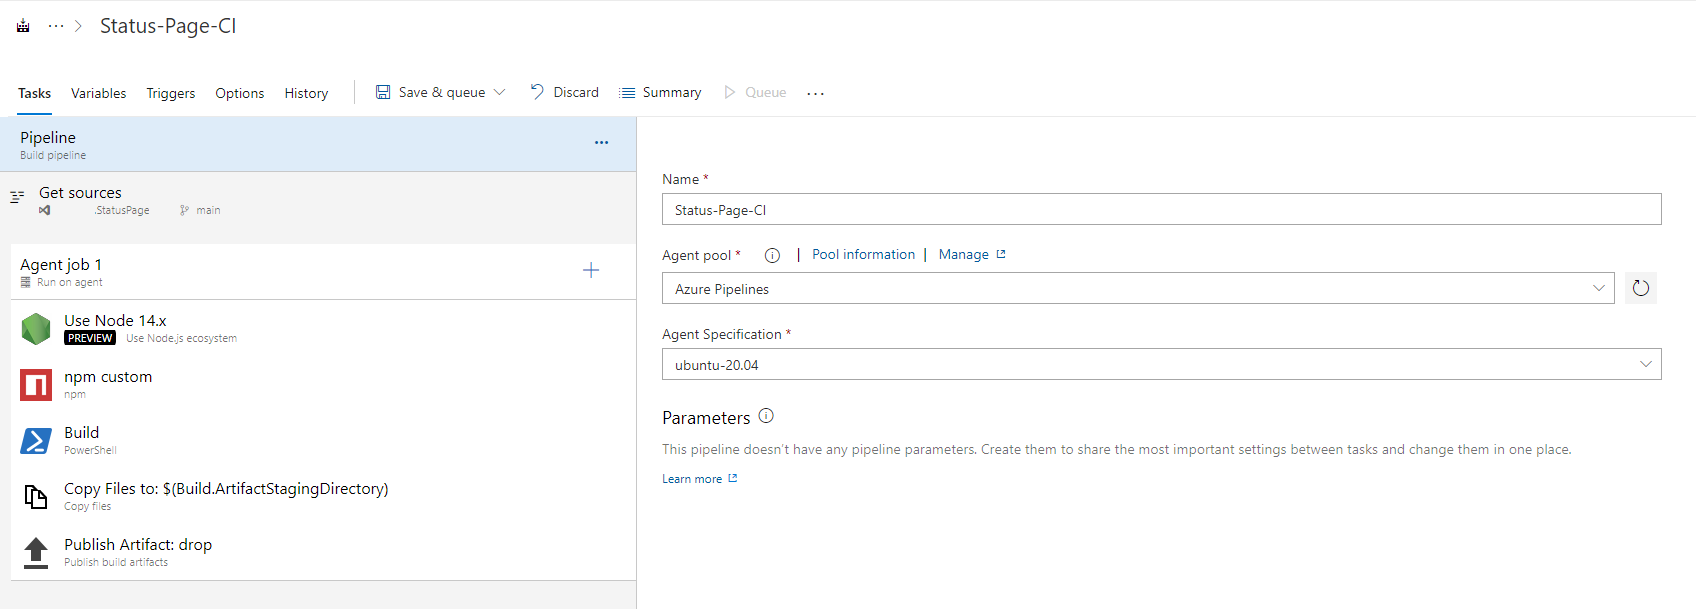Click the .StatusPage repository label
1696x609 pixels.
(122, 210)
